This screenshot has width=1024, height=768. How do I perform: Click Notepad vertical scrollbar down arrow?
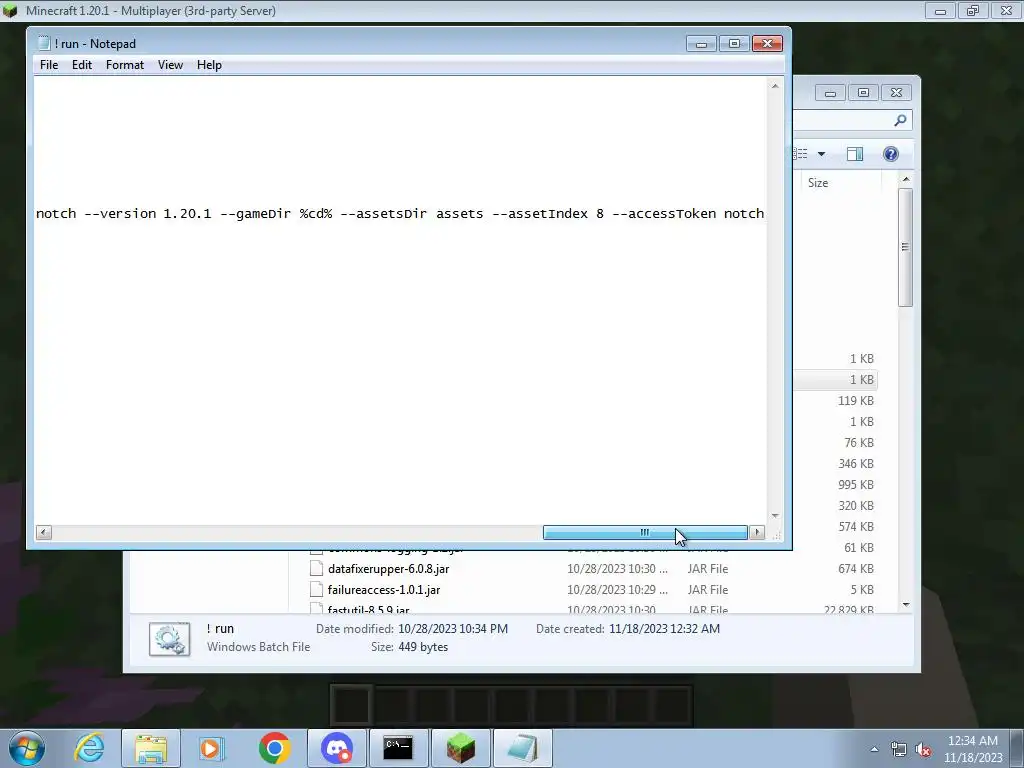[x=775, y=516]
